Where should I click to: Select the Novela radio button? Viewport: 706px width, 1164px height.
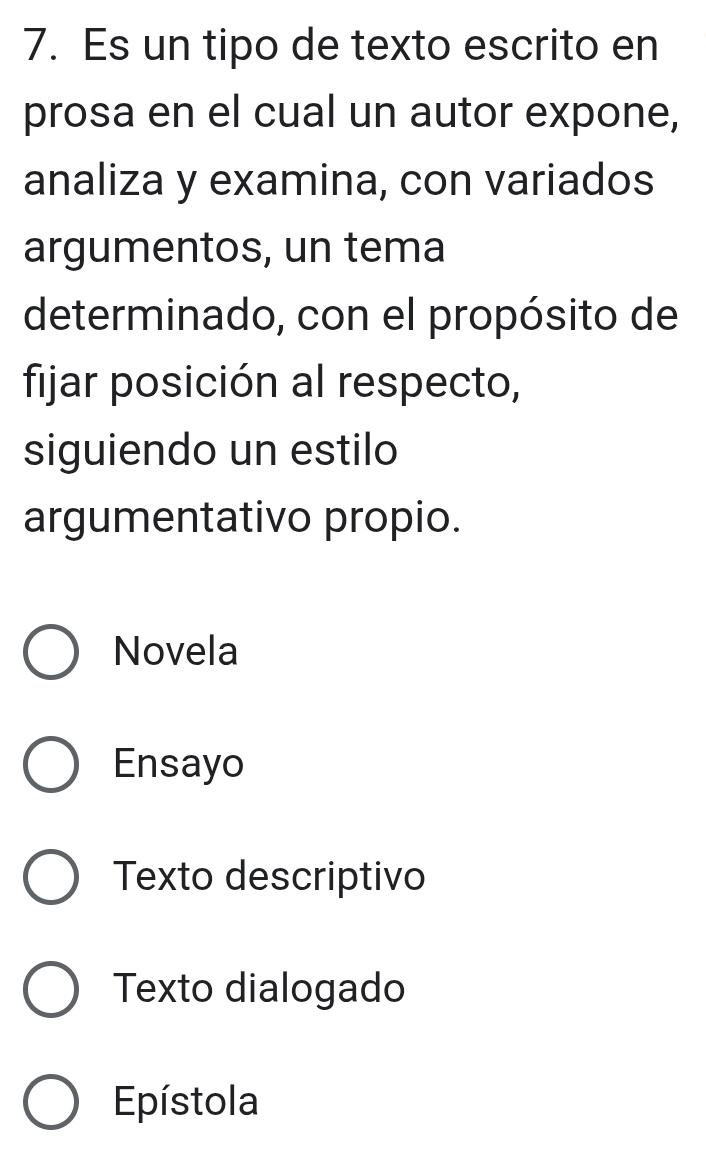pyautogui.click(x=50, y=653)
